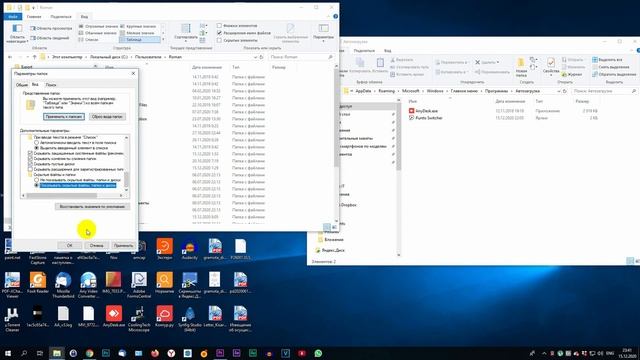The width and height of the screenshot is (640, 360).
Task: Click Область просмотра icon in ribbon
Action: (33, 28)
